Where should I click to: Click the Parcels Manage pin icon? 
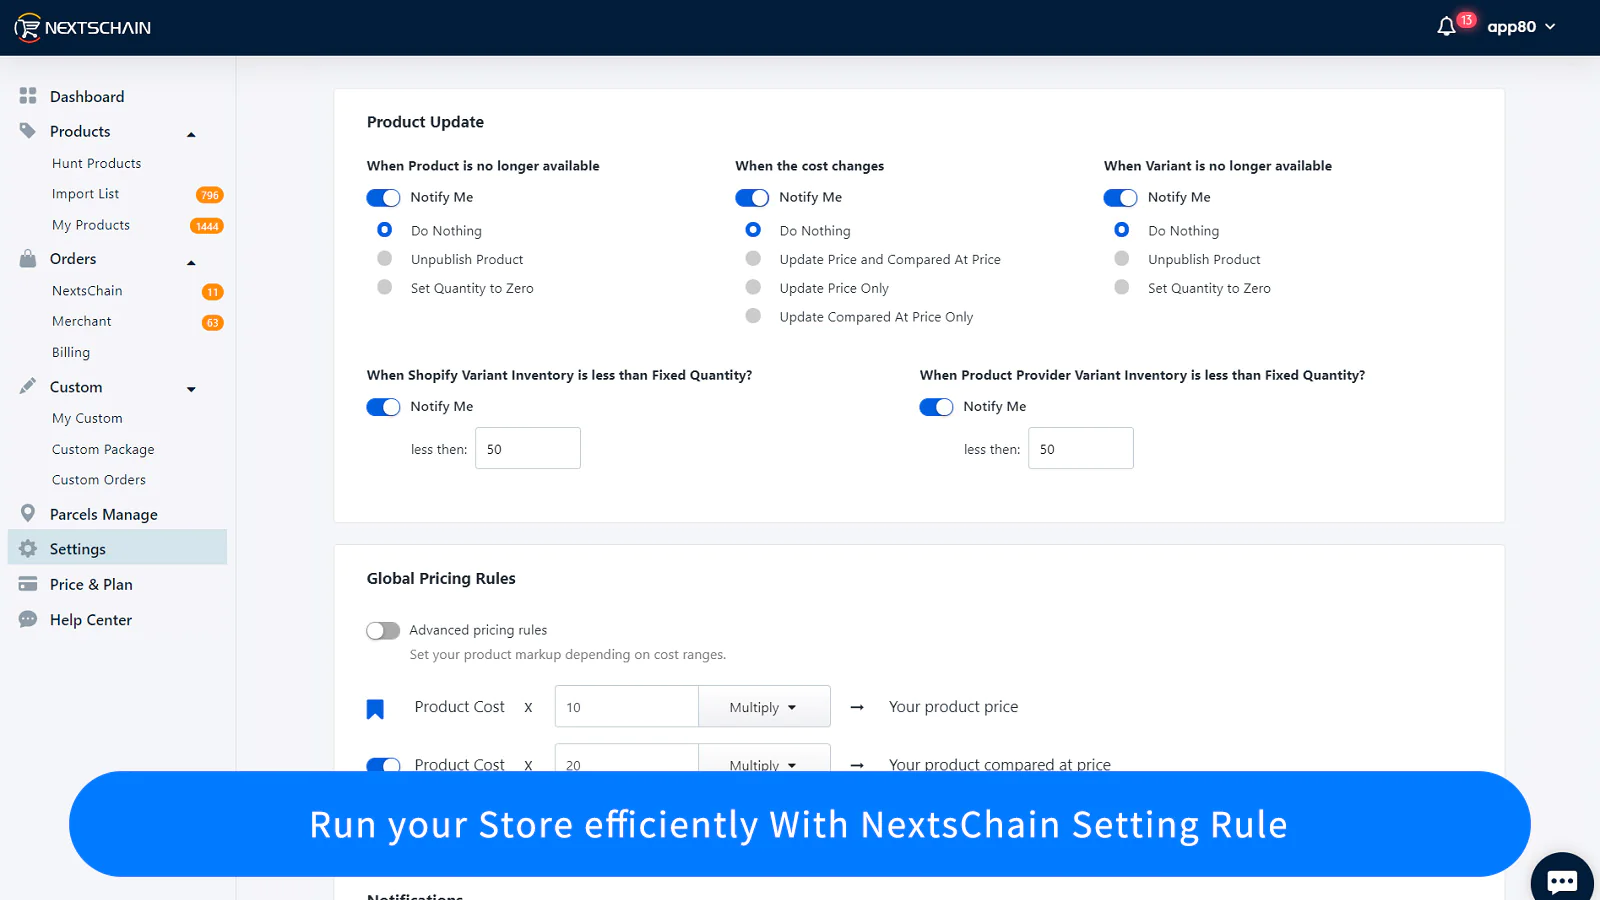(x=28, y=513)
